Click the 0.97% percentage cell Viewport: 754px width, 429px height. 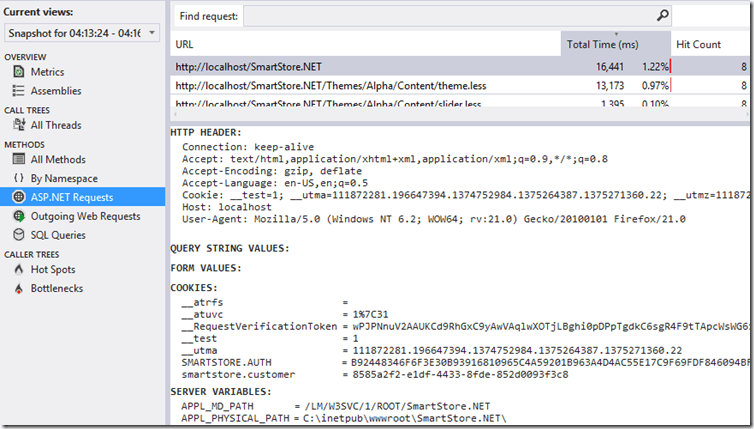coord(655,86)
